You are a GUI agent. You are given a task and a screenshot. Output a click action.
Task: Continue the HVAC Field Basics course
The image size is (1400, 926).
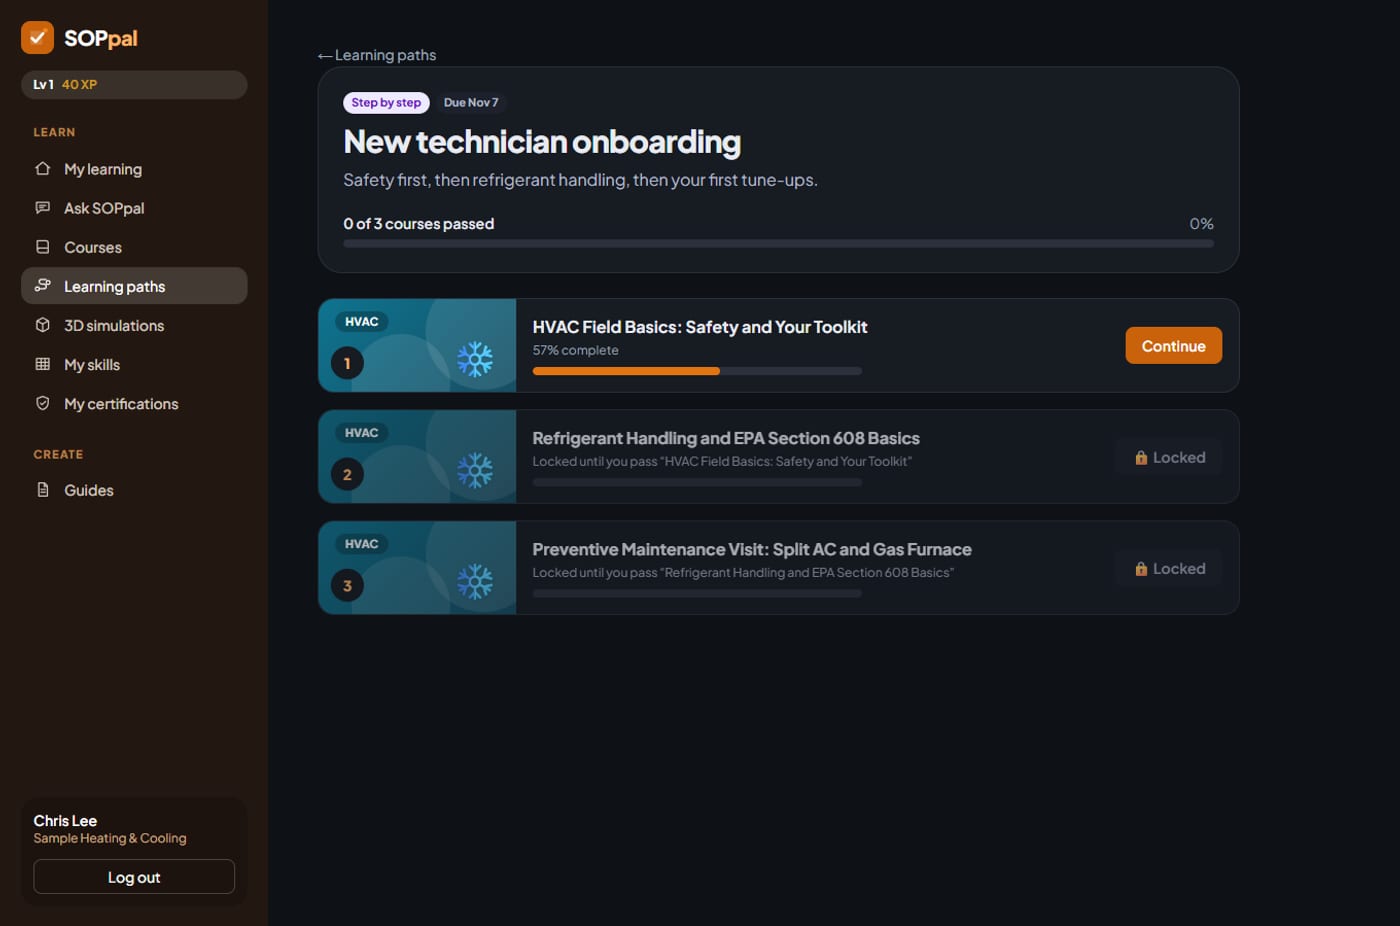[1173, 346]
